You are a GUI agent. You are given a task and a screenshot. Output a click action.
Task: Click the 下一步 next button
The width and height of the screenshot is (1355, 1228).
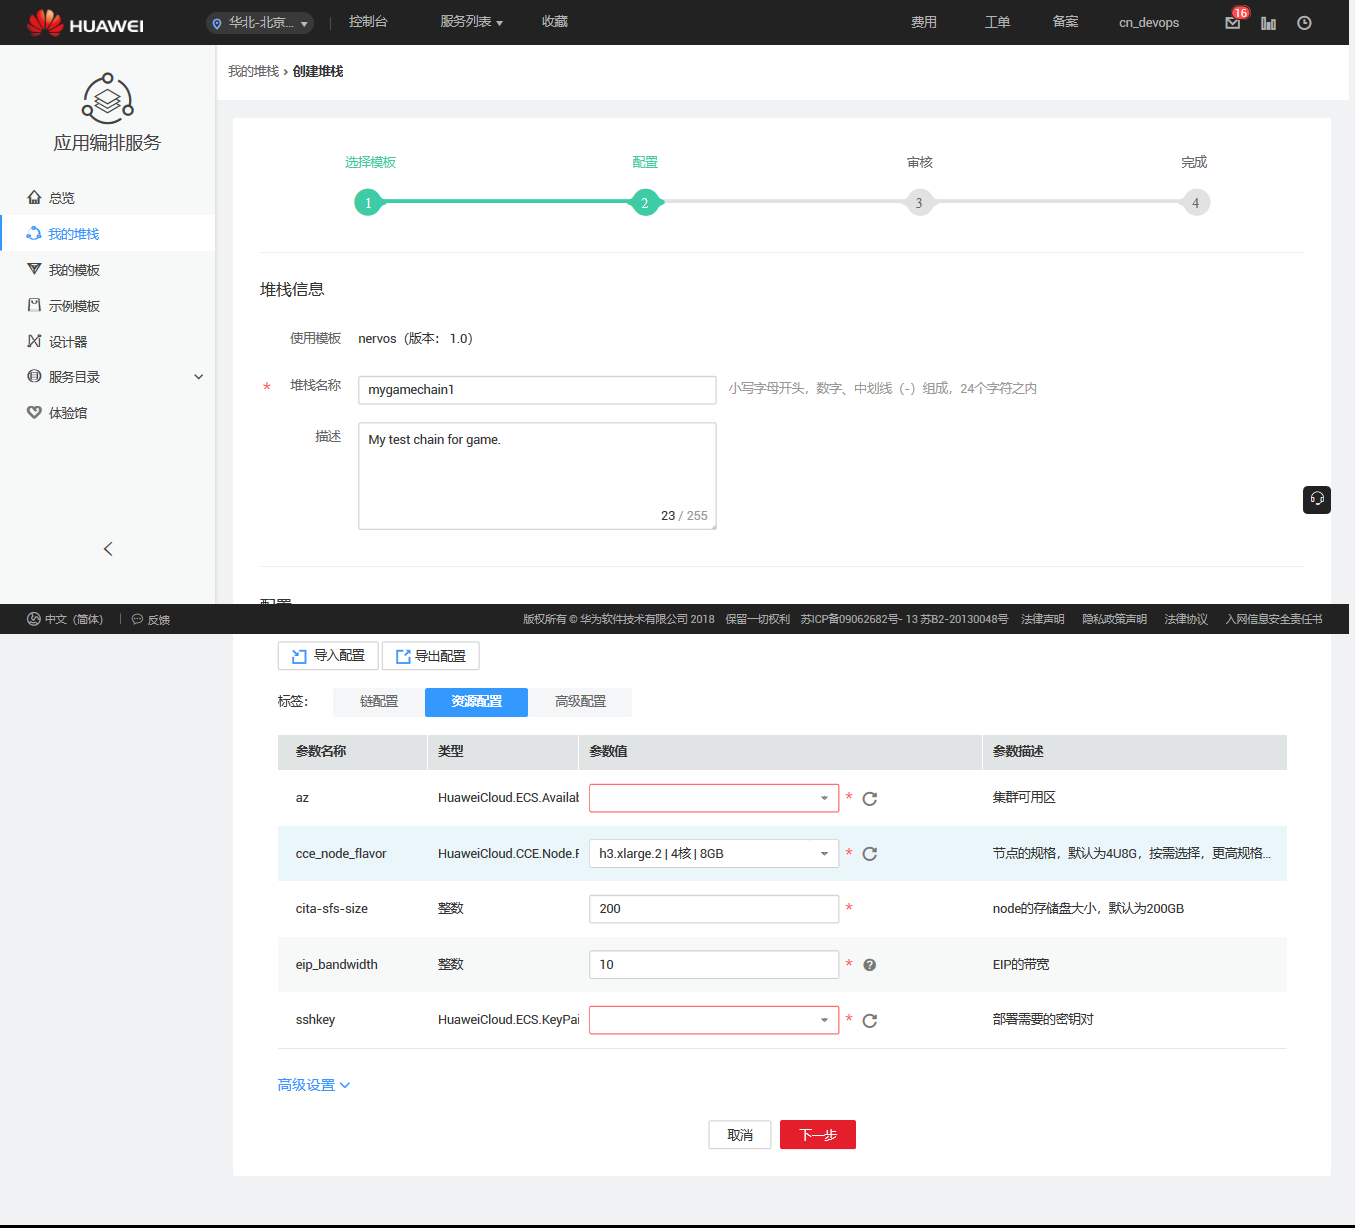(818, 1135)
